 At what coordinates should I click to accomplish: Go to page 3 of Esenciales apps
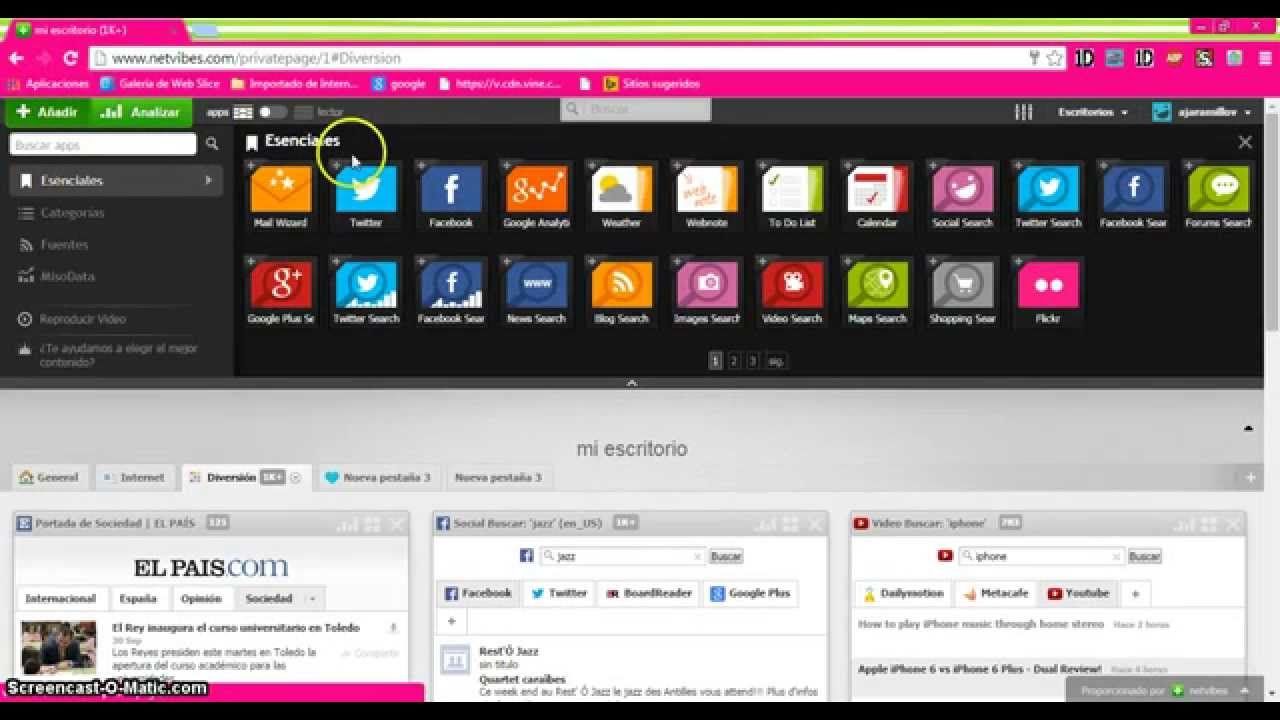(x=753, y=361)
